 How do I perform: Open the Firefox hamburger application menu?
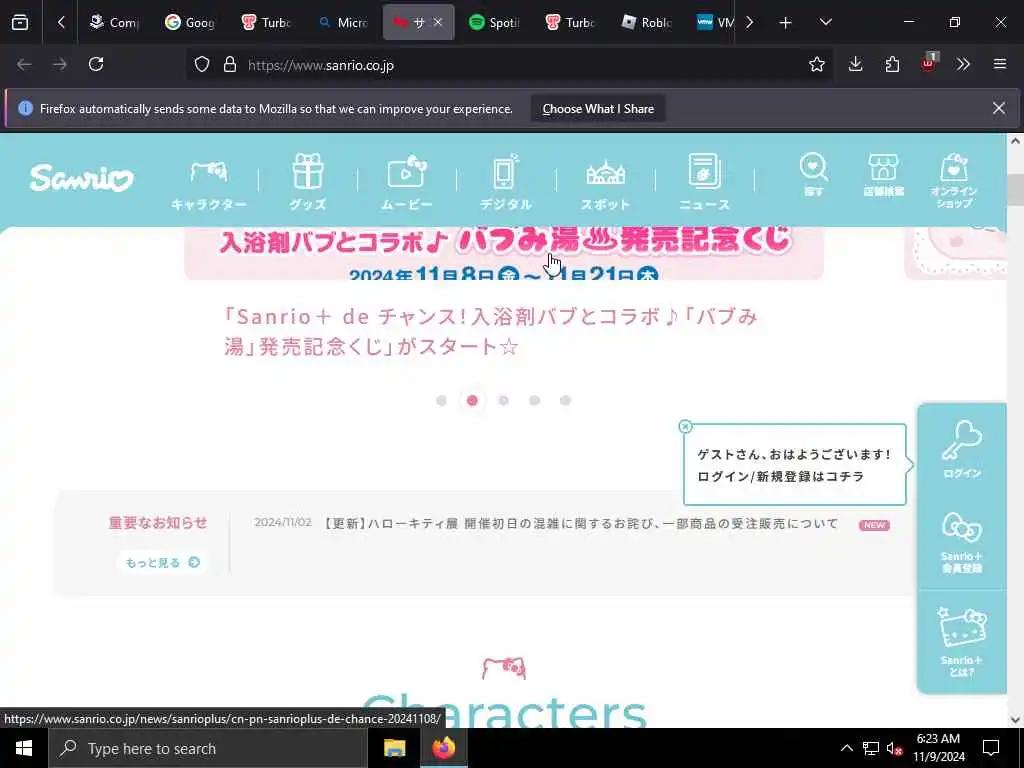click(1000, 64)
